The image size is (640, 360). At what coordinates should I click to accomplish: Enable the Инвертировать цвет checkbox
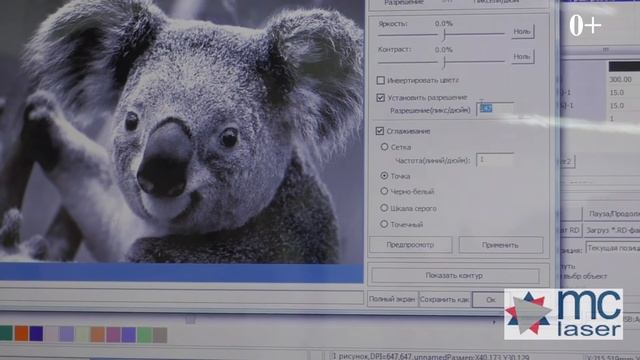[x=380, y=80]
